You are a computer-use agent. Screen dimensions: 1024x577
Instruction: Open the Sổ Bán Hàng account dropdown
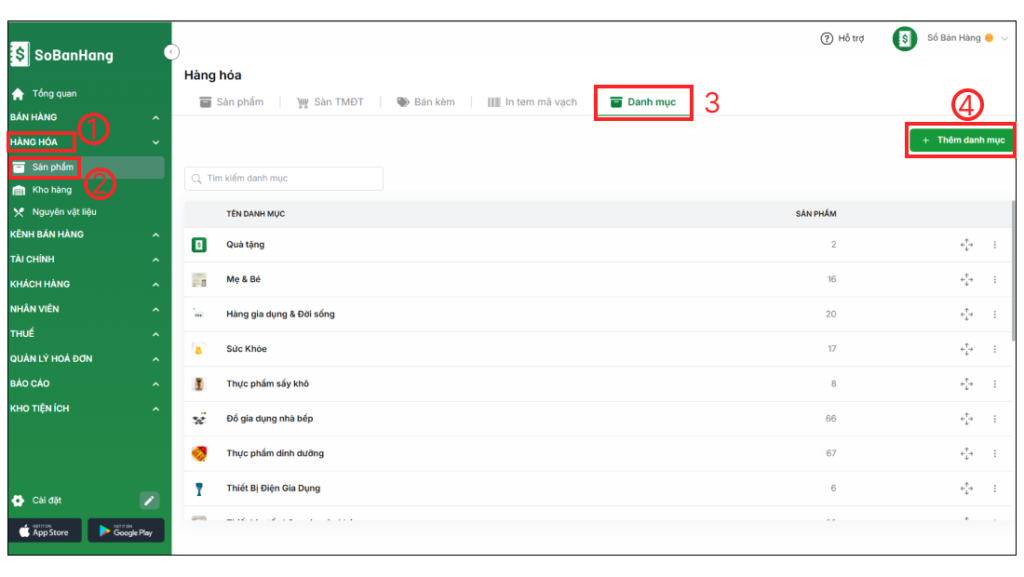coord(1004,39)
